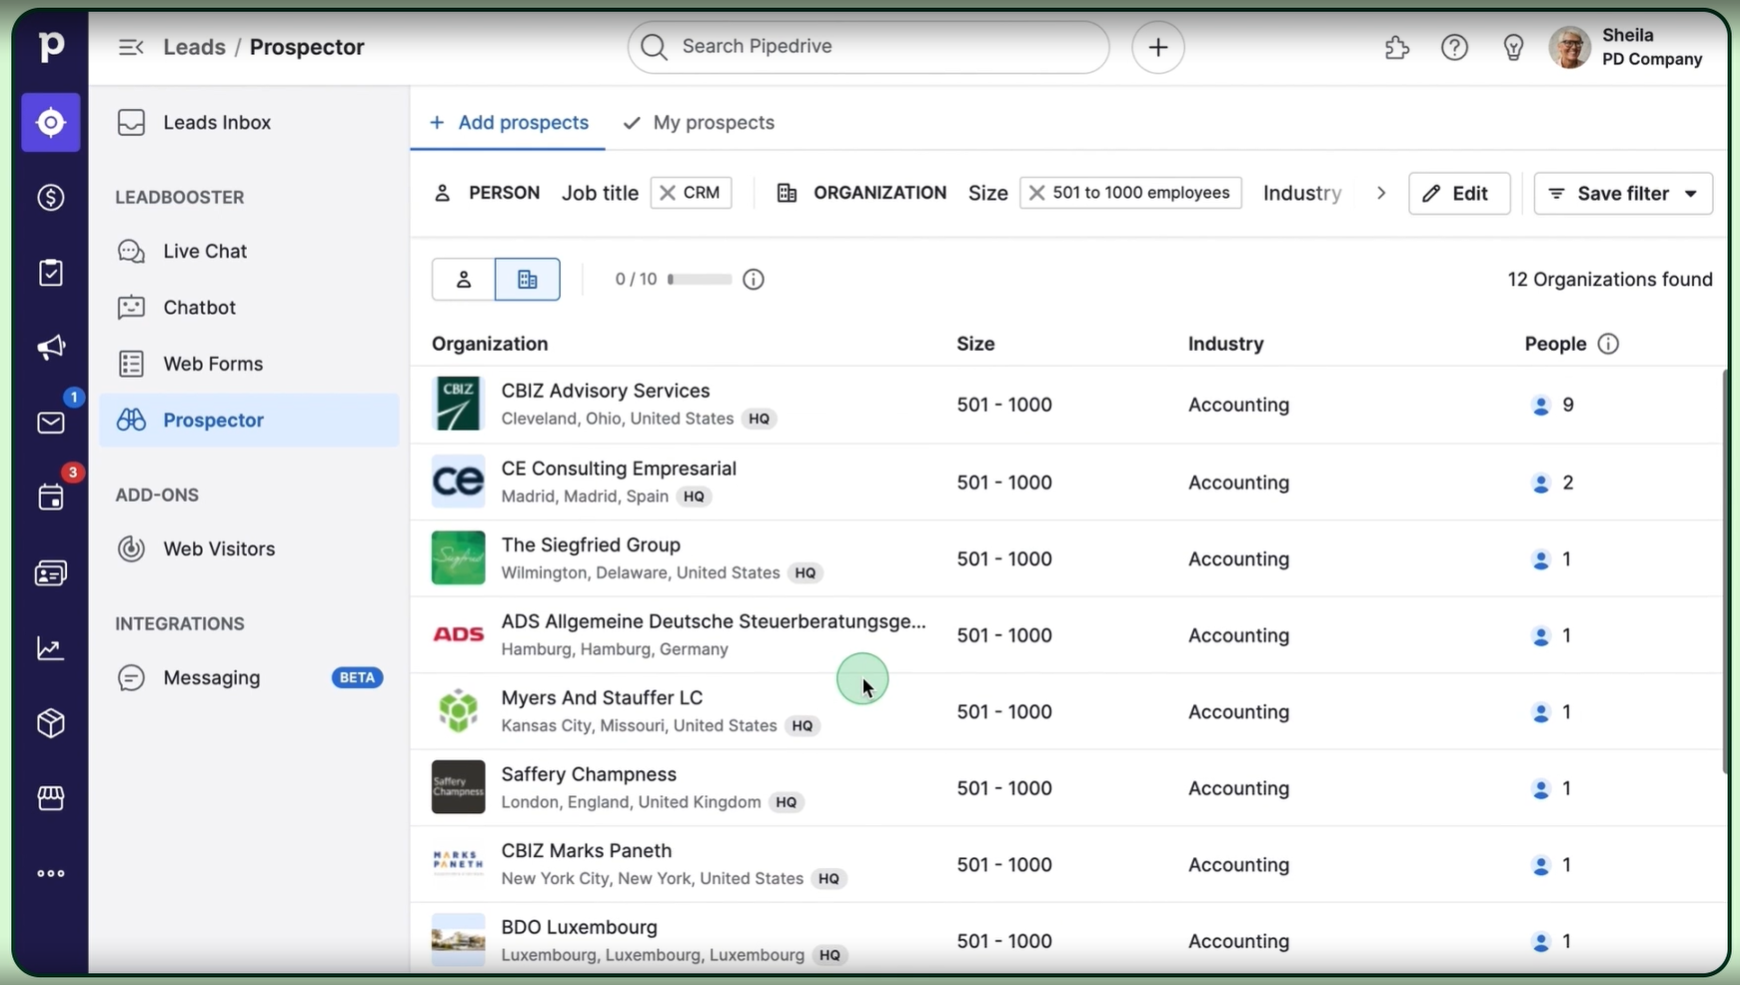Image resolution: width=1740 pixels, height=985 pixels.
Task: Click the Edit filter button
Action: [x=1459, y=193]
